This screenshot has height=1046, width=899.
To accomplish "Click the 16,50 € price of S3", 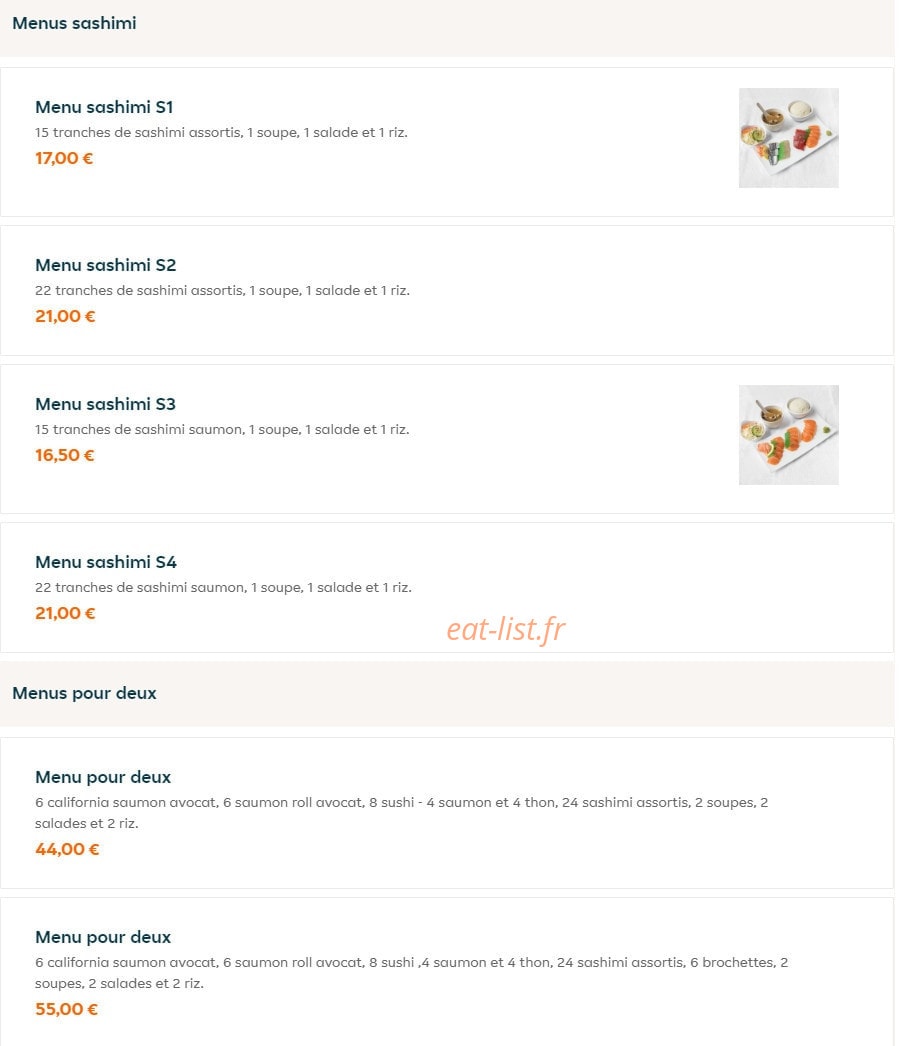I will click(x=65, y=455).
